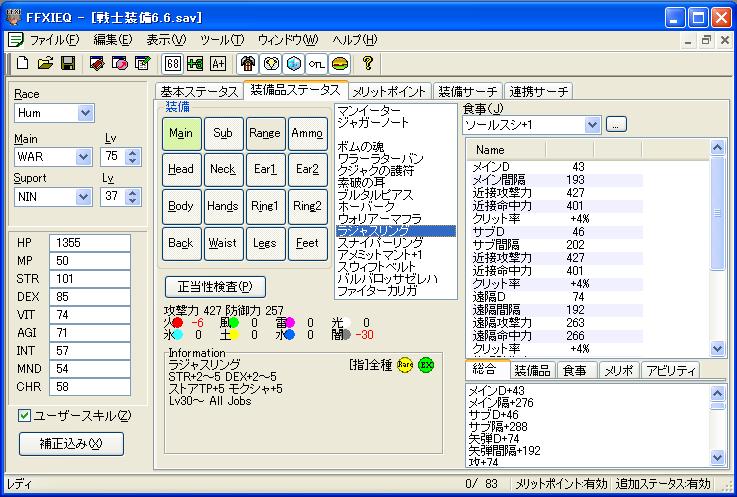Select the Ammo equipment slot
This screenshot has width=737, height=497.
tap(307, 134)
